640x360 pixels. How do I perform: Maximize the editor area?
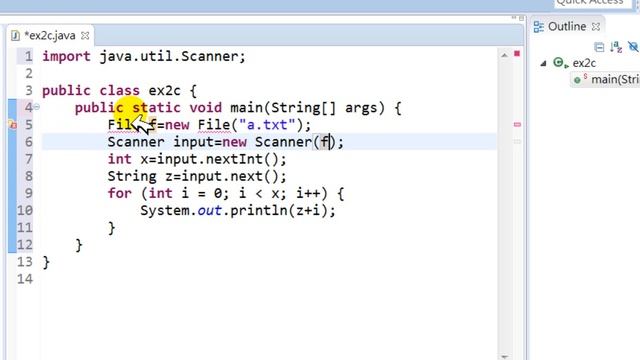[521, 18]
